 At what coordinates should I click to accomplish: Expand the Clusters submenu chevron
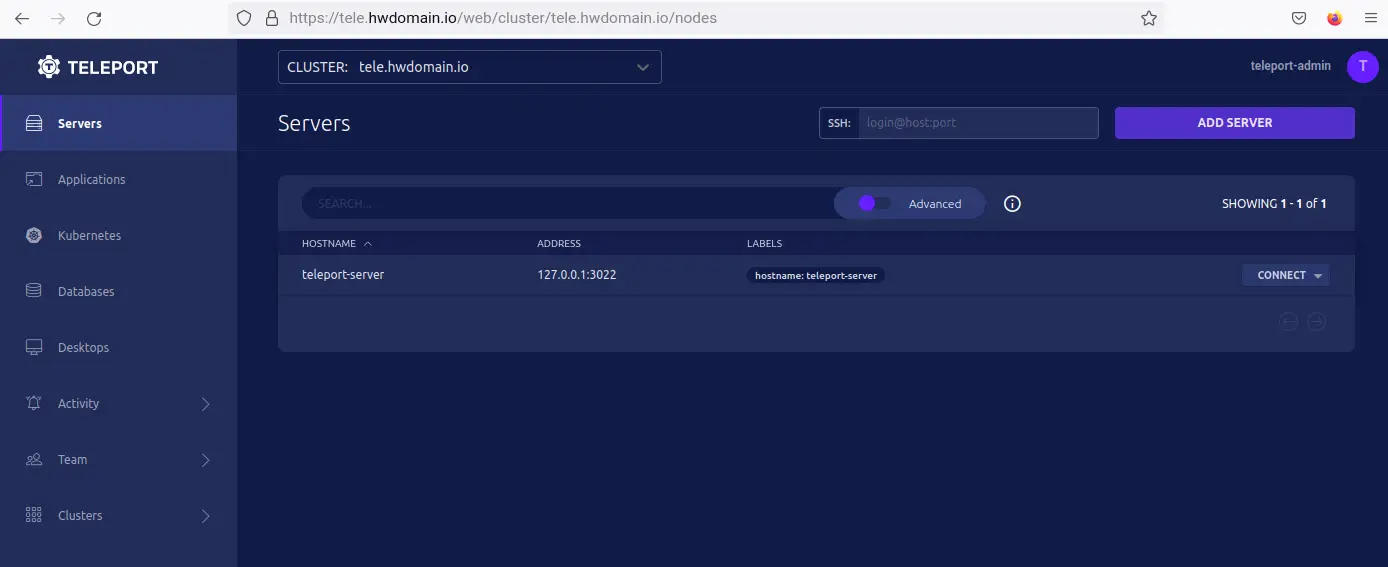pyautogui.click(x=206, y=516)
